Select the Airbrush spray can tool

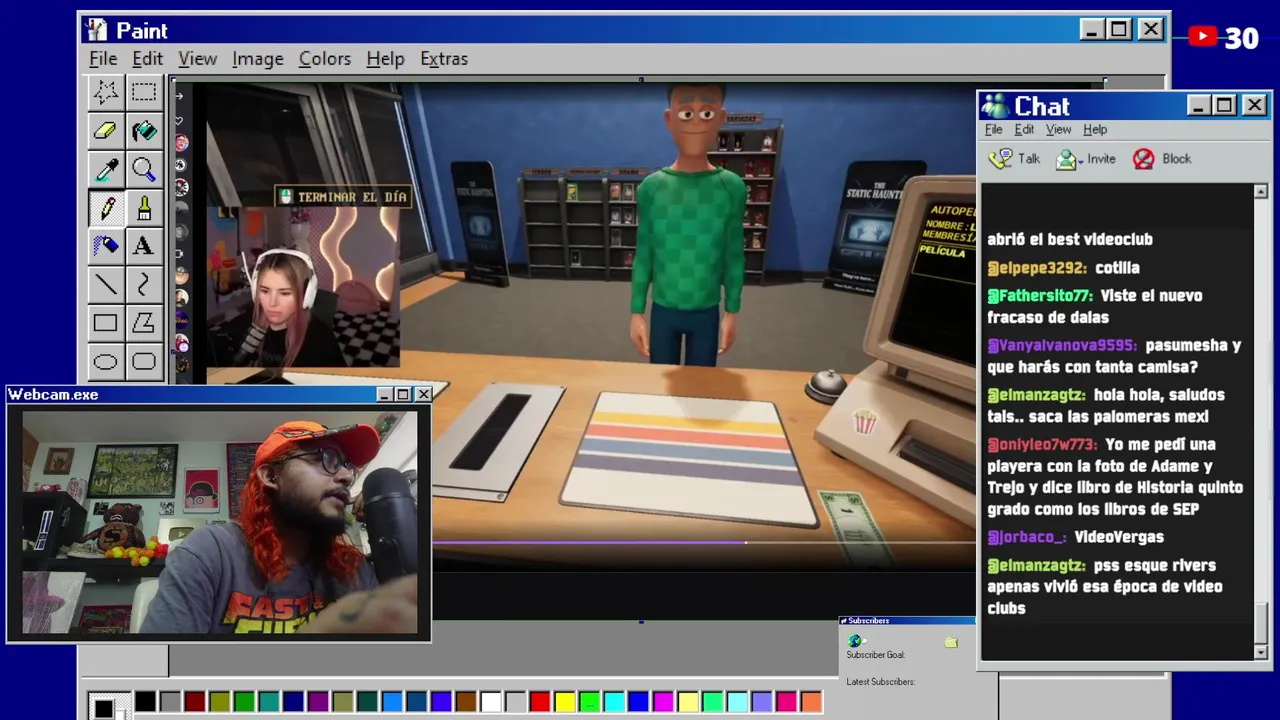(x=105, y=246)
